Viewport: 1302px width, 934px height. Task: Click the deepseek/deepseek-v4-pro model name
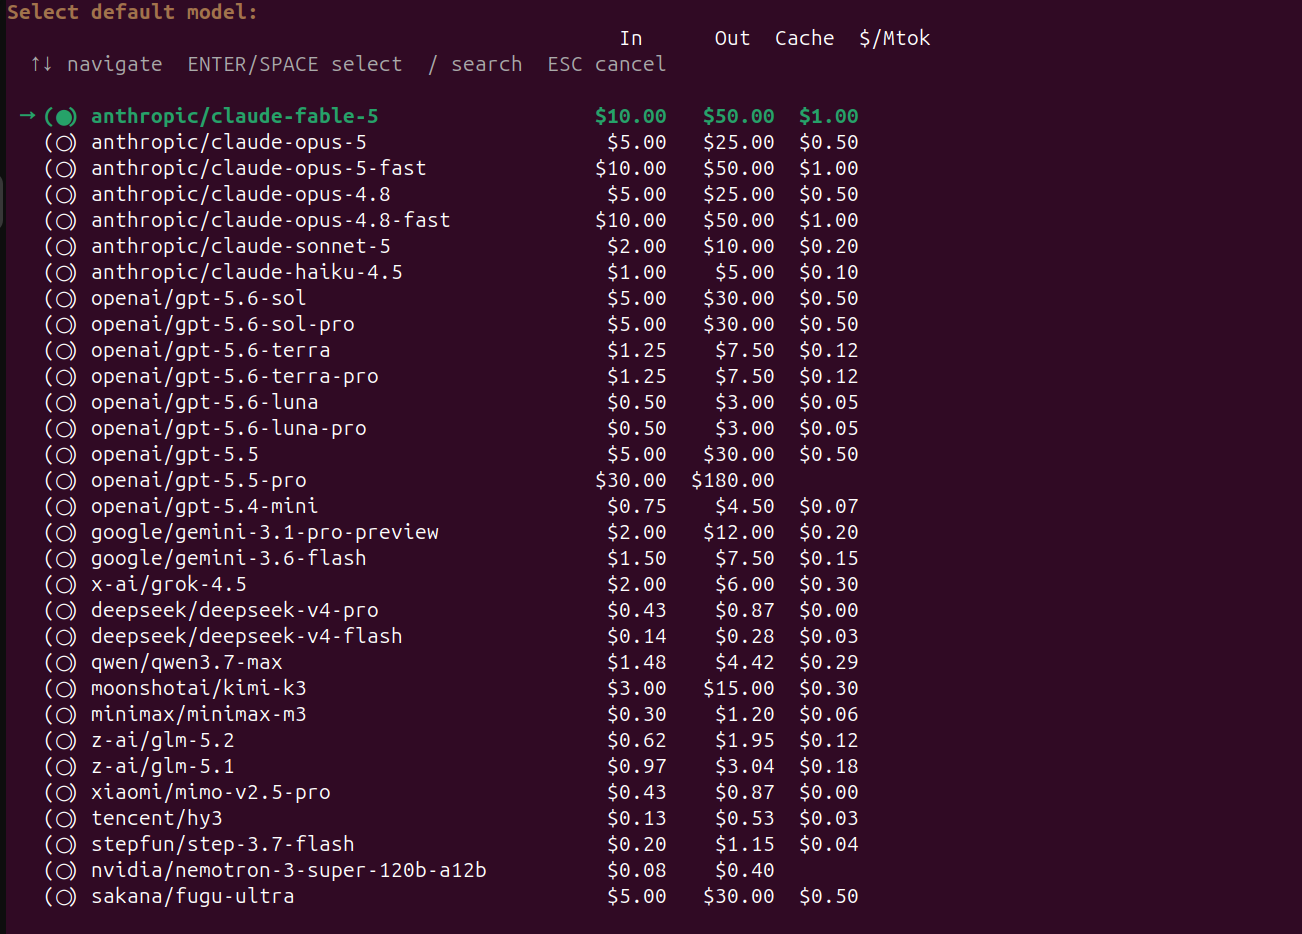click(234, 610)
